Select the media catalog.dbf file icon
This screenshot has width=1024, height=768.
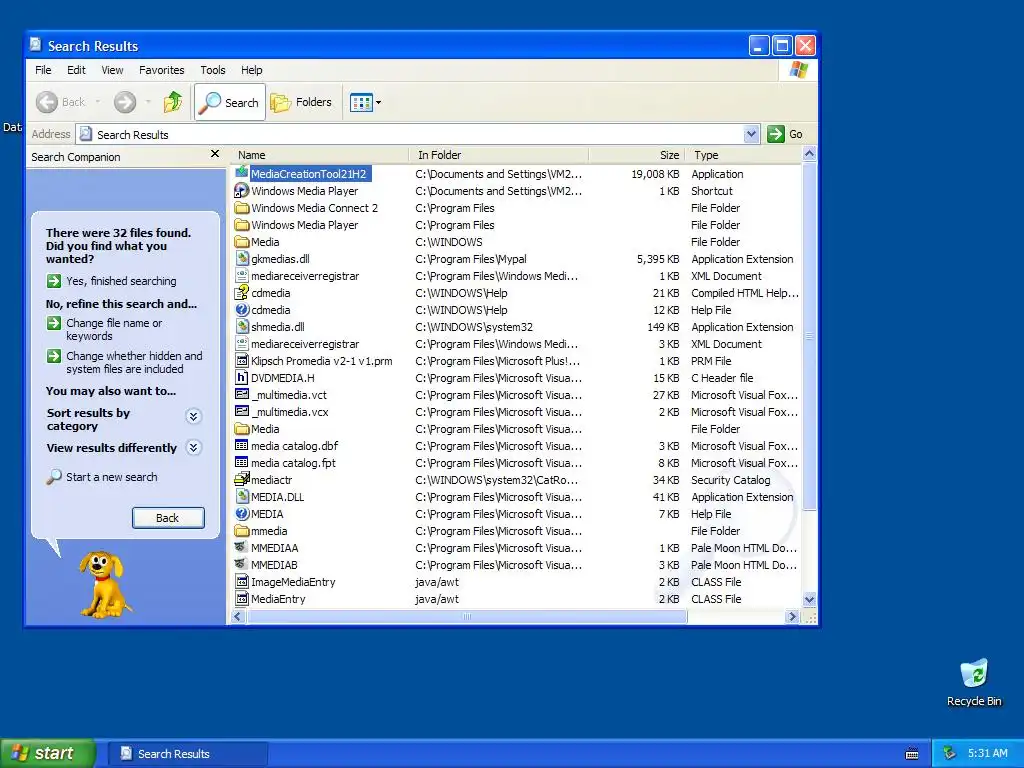click(242, 445)
